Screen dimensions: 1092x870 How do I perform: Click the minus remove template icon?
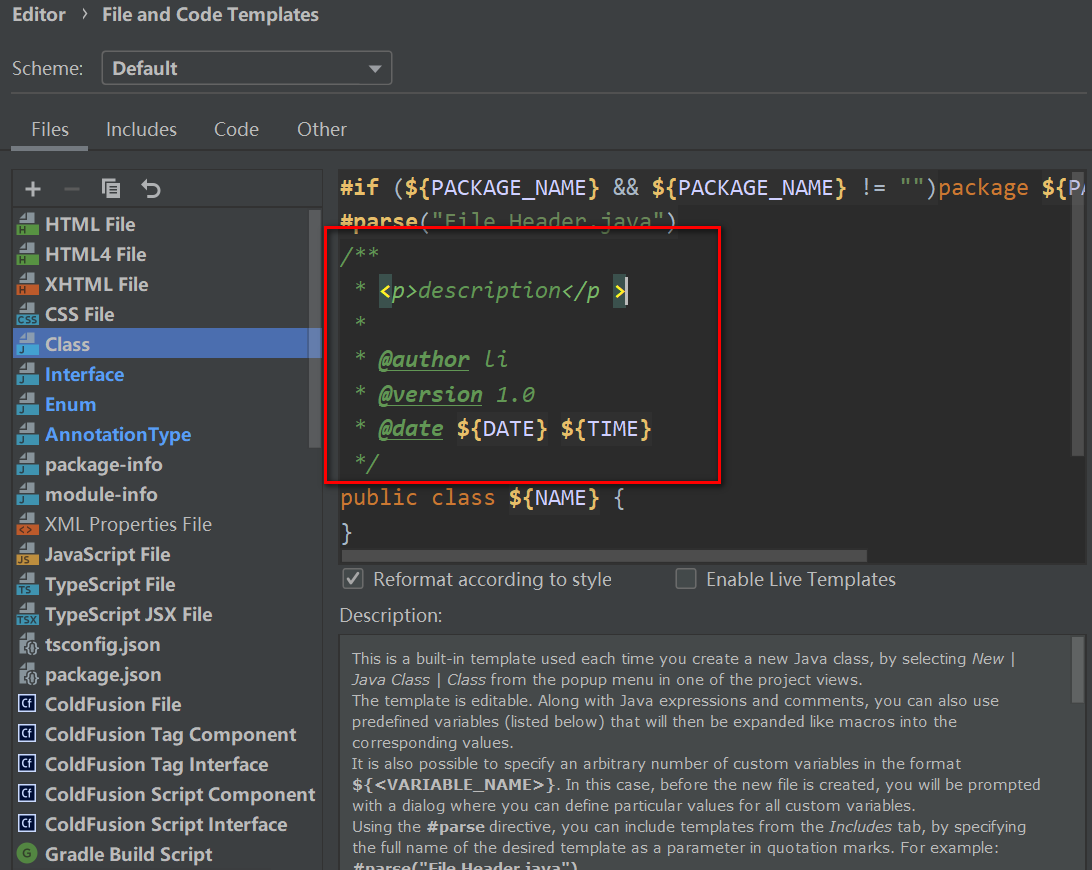point(72,189)
